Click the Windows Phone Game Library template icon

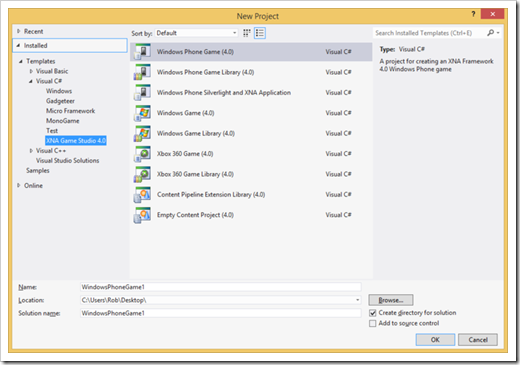click(x=142, y=72)
